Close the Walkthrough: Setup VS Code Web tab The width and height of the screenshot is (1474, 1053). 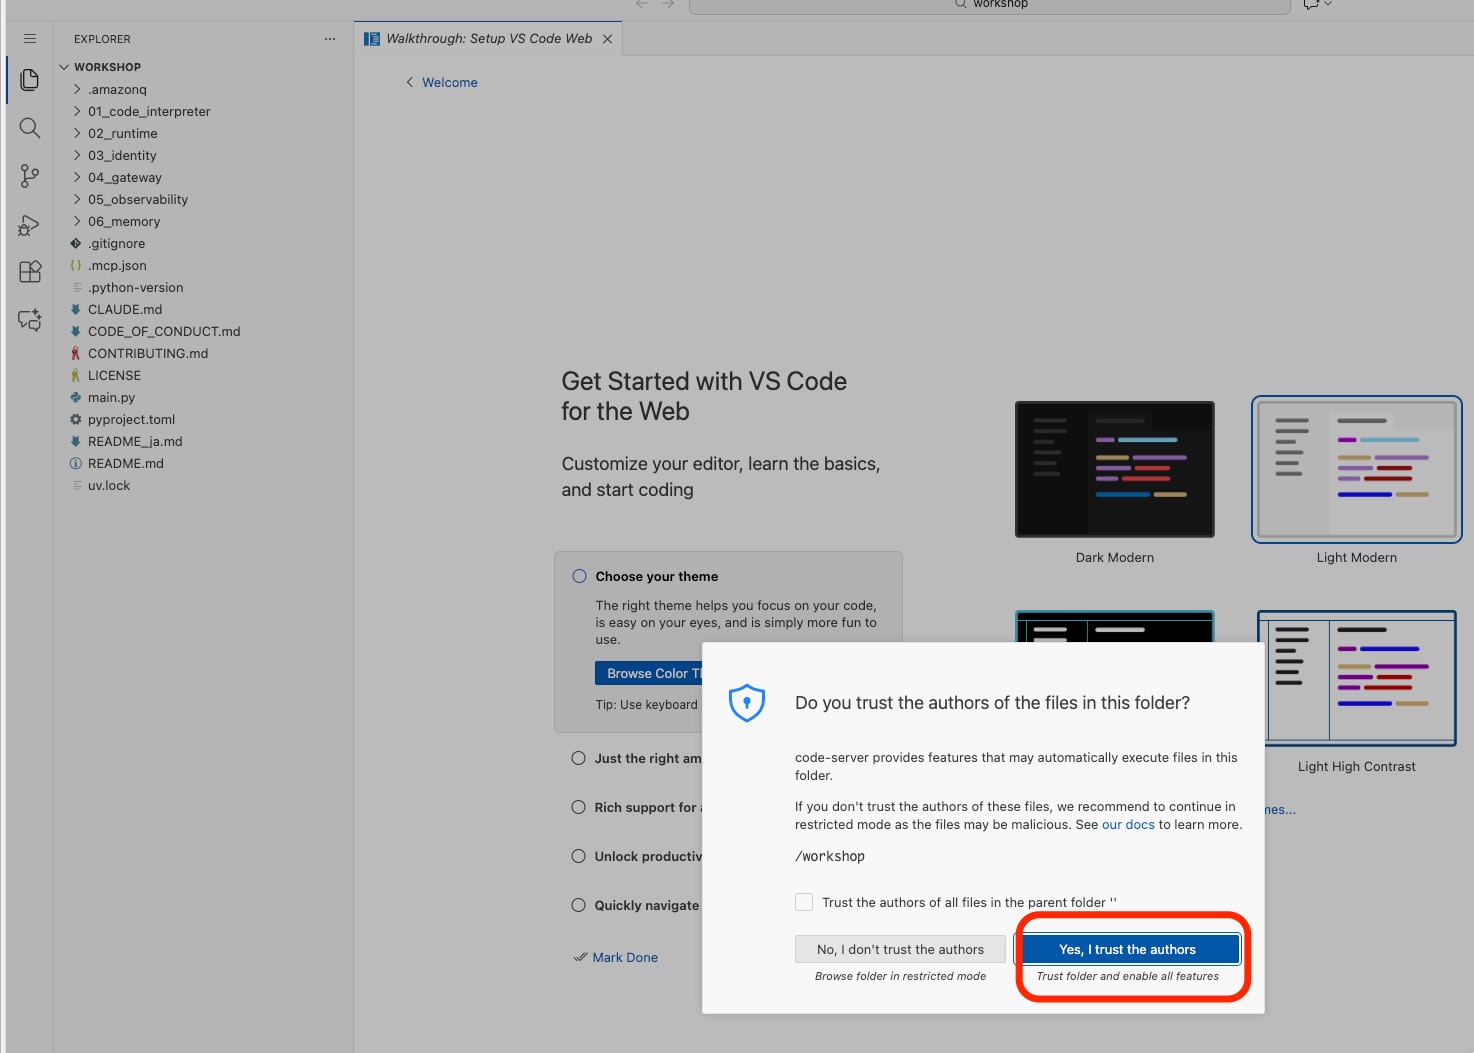point(607,39)
